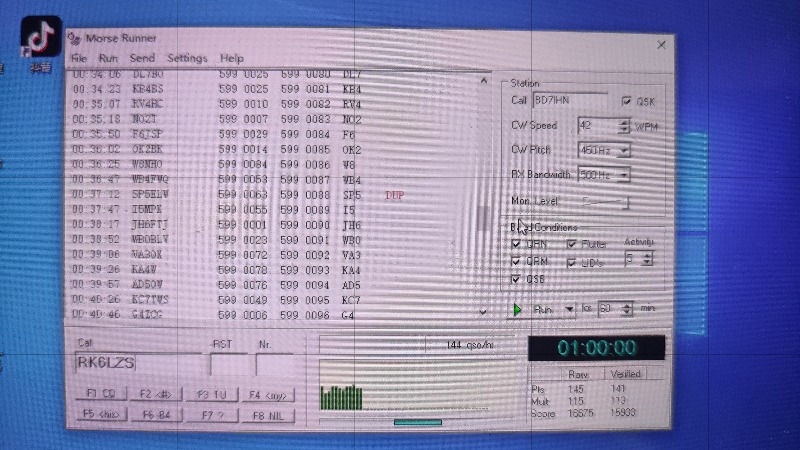The height and width of the screenshot is (450, 800).
Task: Select the KB4BS log row
Action: coord(273,89)
